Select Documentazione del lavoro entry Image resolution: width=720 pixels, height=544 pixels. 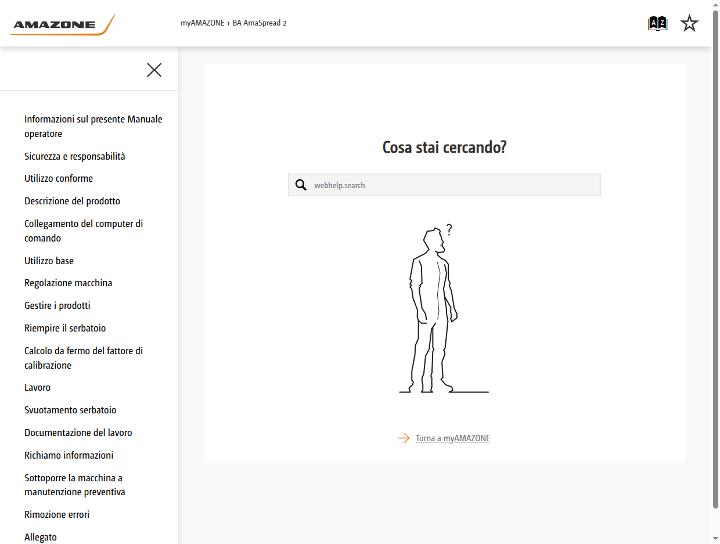78,433
